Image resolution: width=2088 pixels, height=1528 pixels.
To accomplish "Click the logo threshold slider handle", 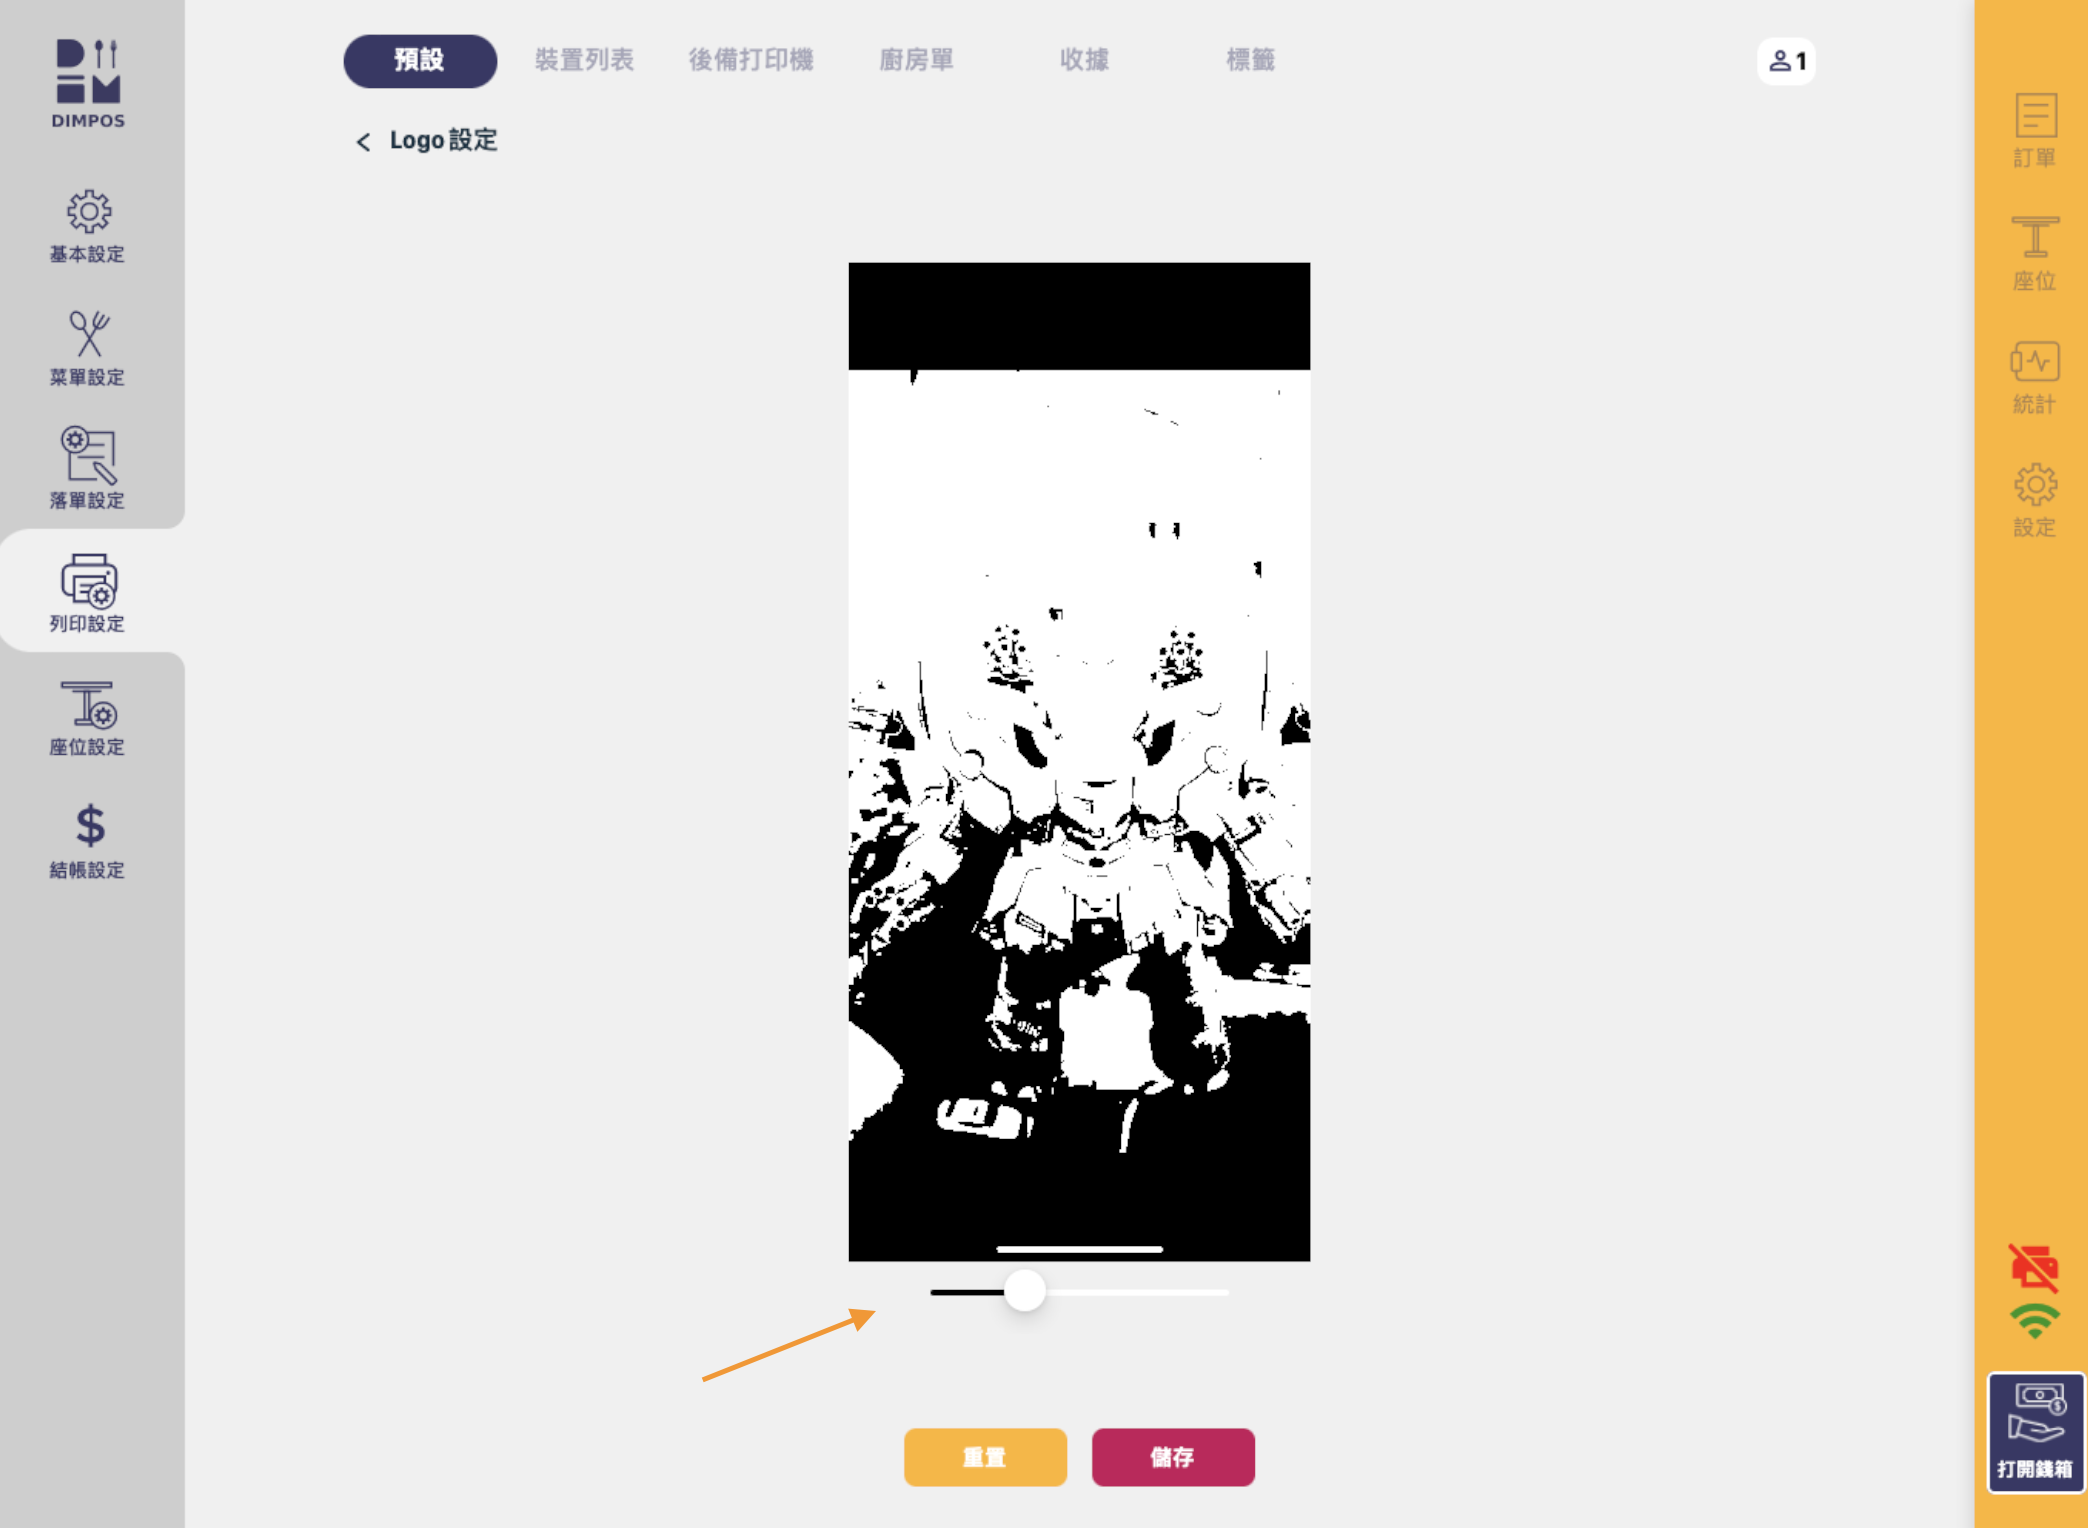I will click(1025, 1291).
